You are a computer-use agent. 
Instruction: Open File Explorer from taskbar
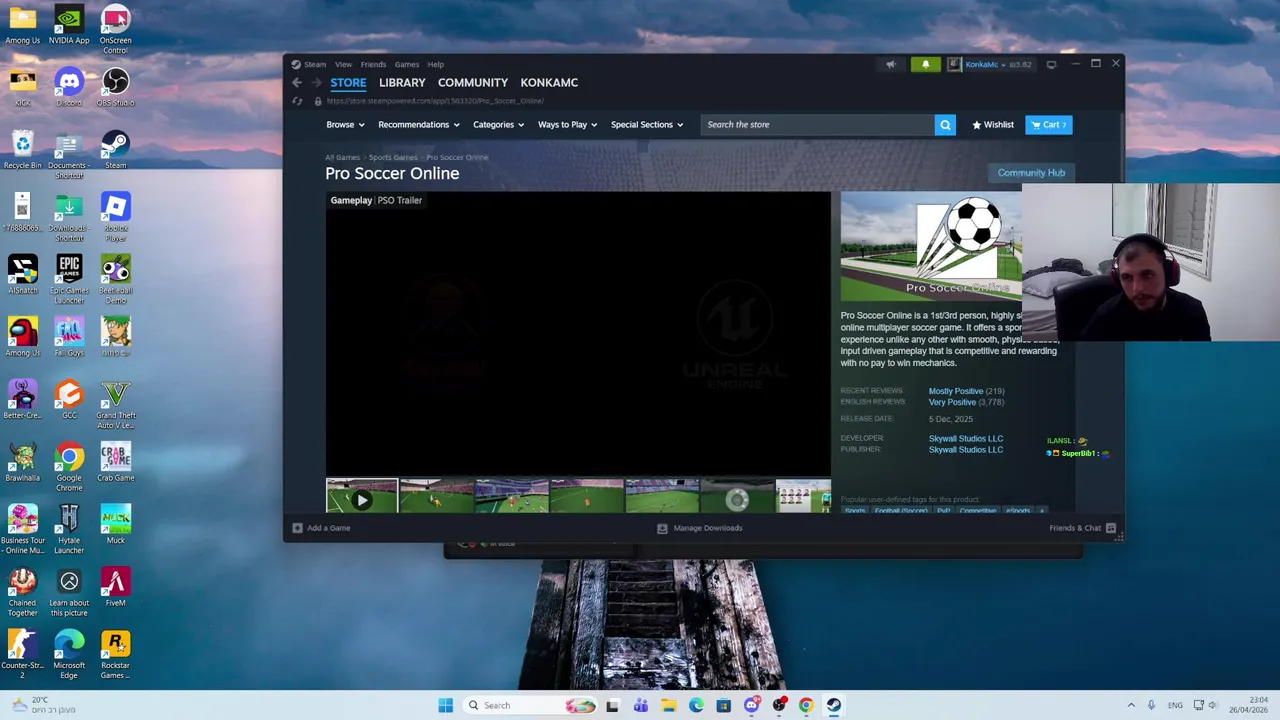(668, 705)
